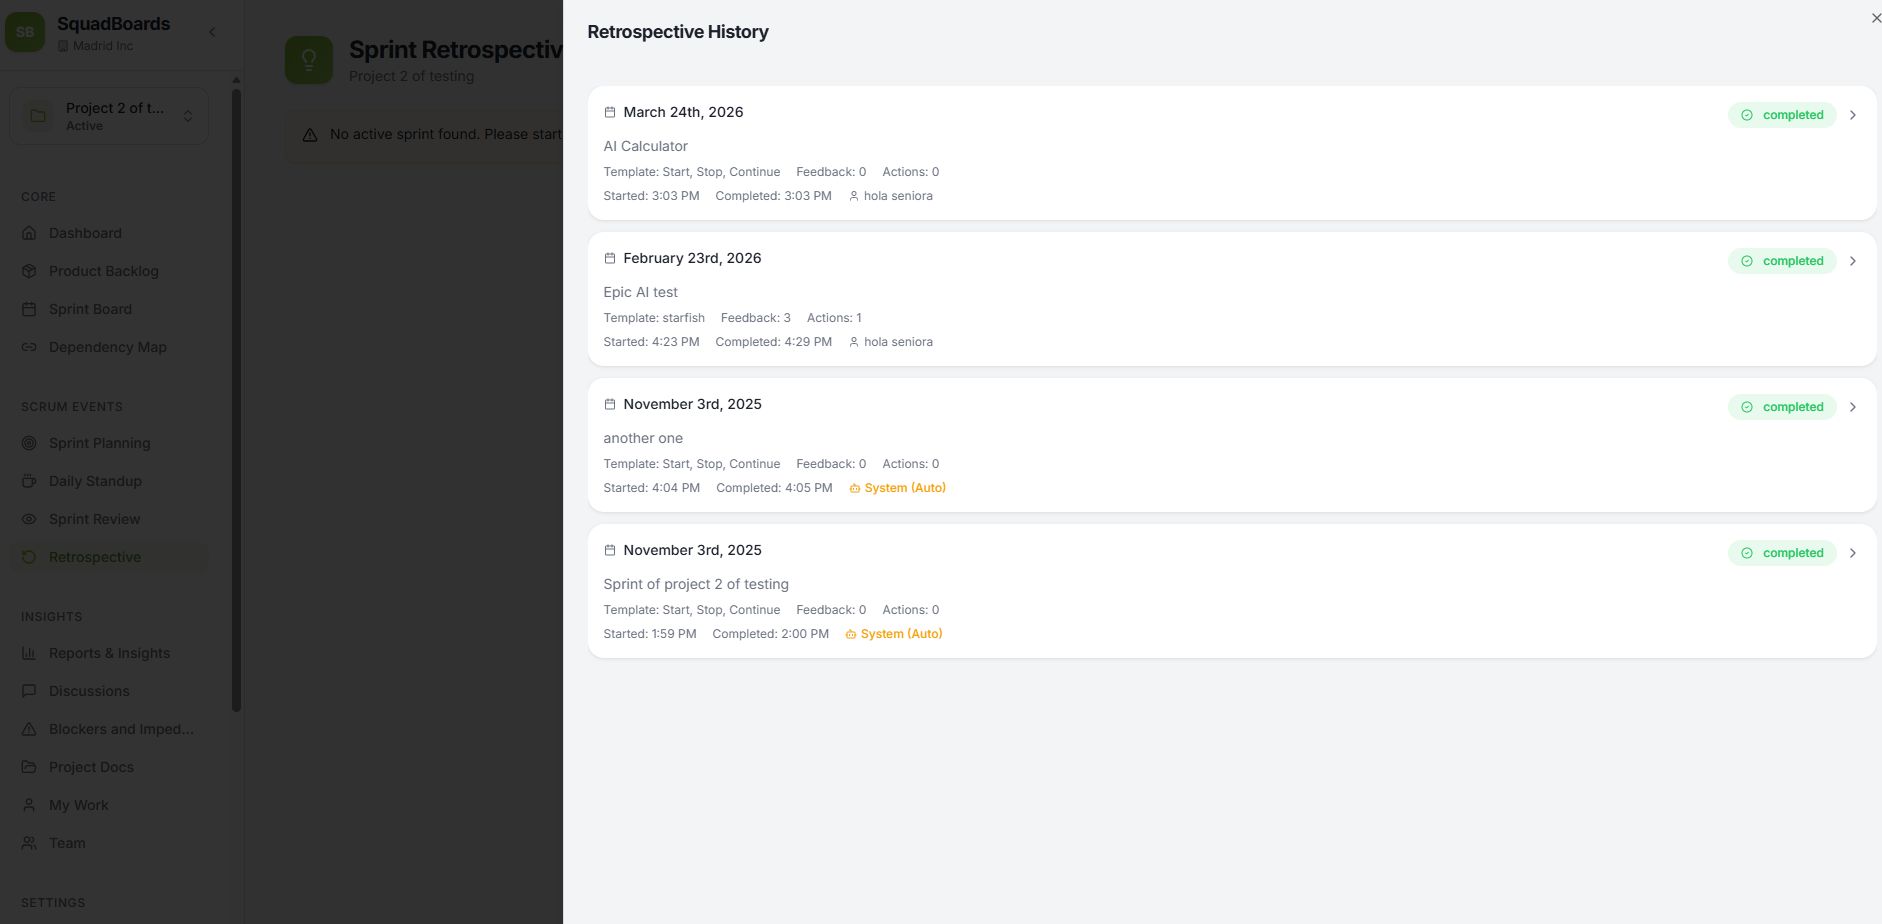Open the Dashboard from the sidebar
This screenshot has height=924, width=1882.
(85, 232)
